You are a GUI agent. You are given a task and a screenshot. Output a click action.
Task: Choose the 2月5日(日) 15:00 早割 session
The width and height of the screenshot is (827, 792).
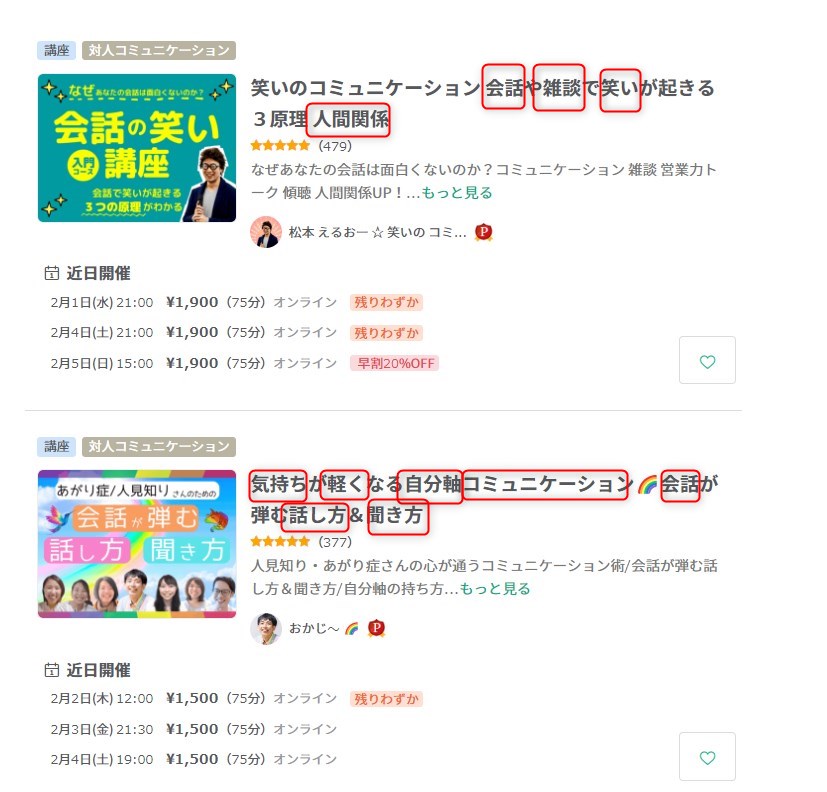point(244,363)
